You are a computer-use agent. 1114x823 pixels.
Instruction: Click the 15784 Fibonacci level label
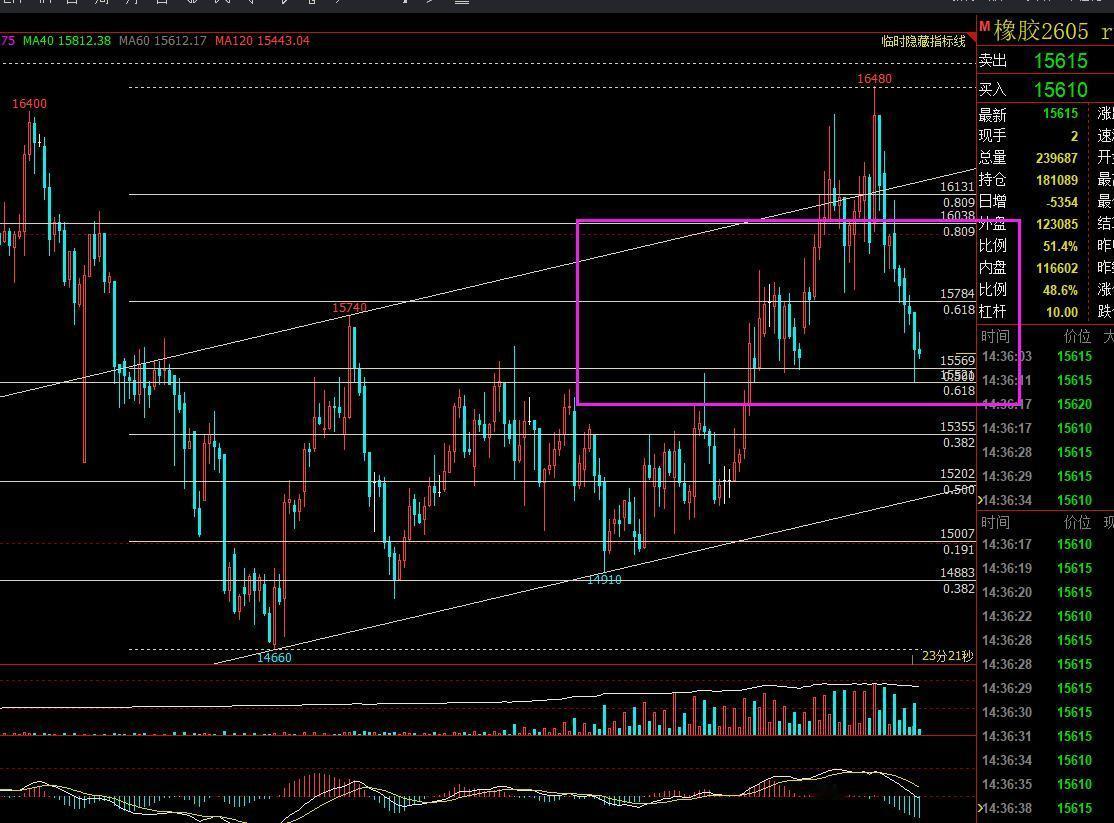(x=957, y=294)
